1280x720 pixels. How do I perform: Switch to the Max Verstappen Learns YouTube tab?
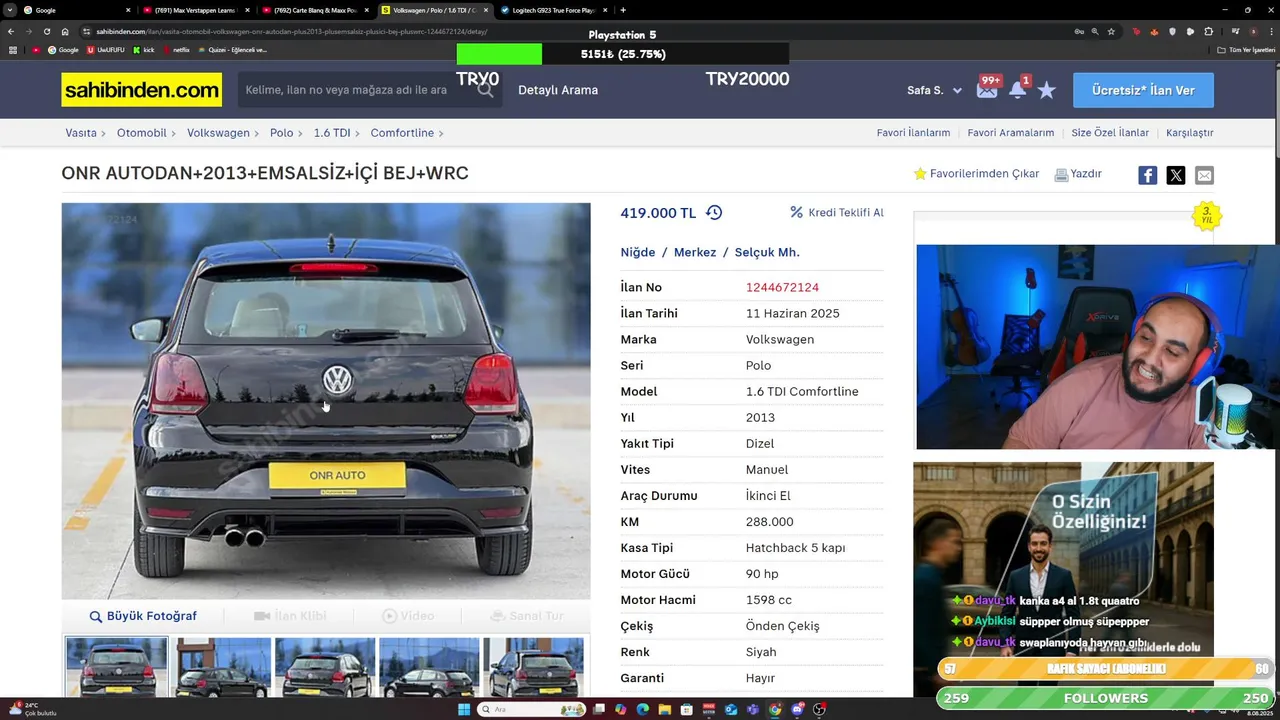(196, 10)
